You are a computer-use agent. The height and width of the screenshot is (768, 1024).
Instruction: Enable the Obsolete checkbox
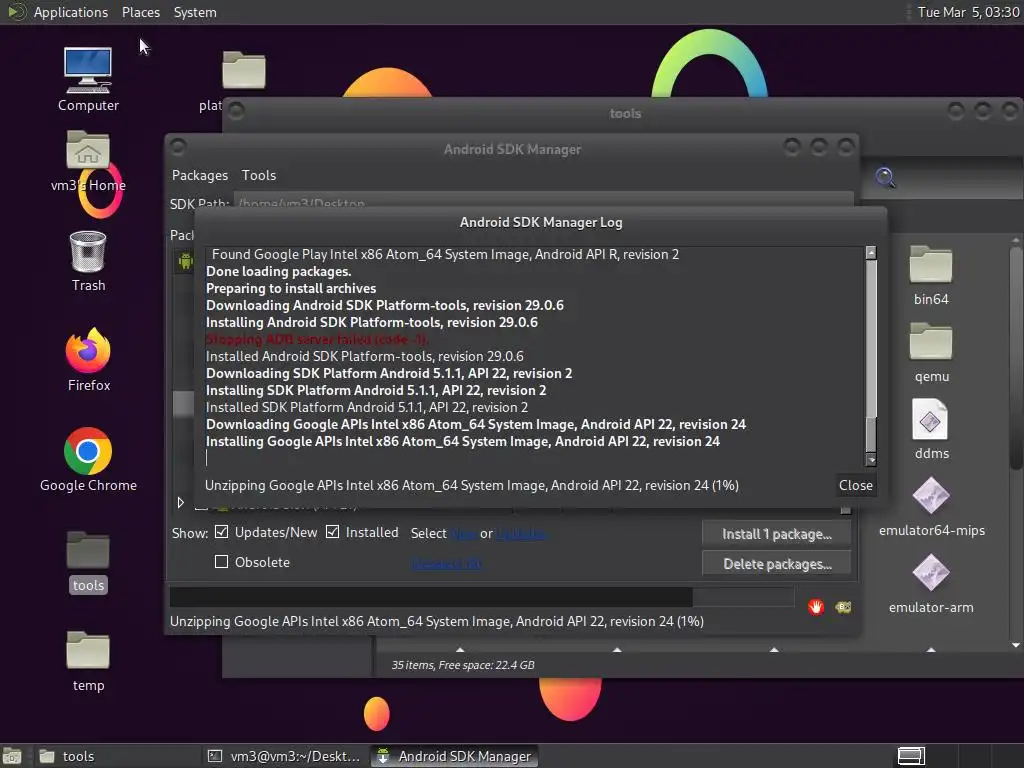point(221,562)
